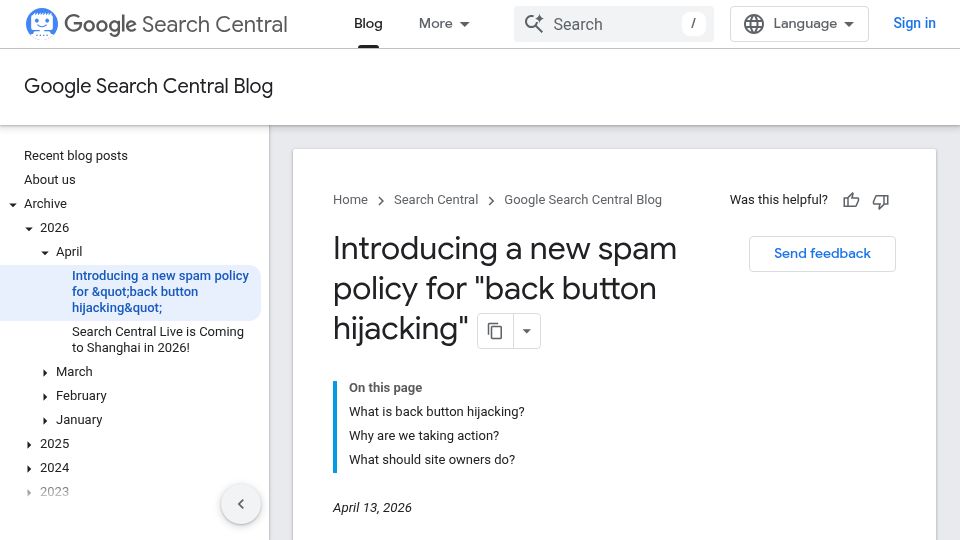The height and width of the screenshot is (540, 960).
Task: Click the Search input field
Action: 613,24
